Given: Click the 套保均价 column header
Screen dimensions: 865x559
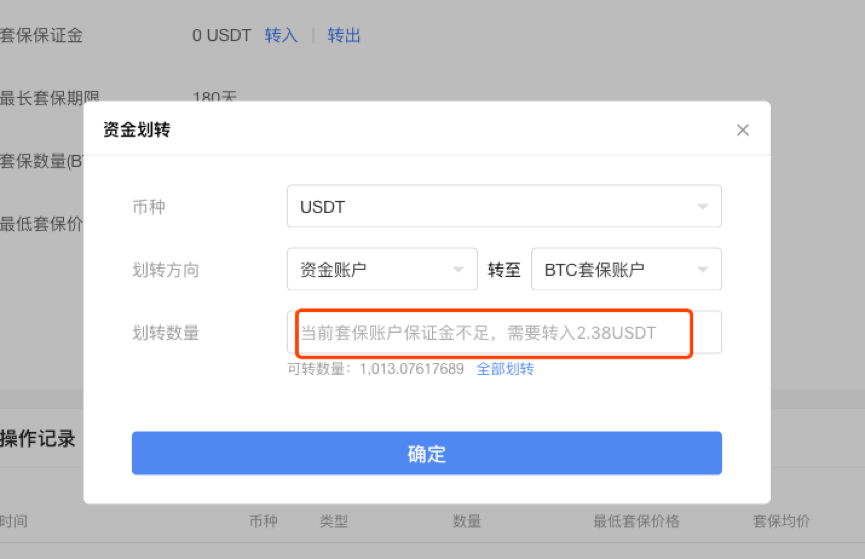Looking at the screenshot, I should click(x=781, y=521).
